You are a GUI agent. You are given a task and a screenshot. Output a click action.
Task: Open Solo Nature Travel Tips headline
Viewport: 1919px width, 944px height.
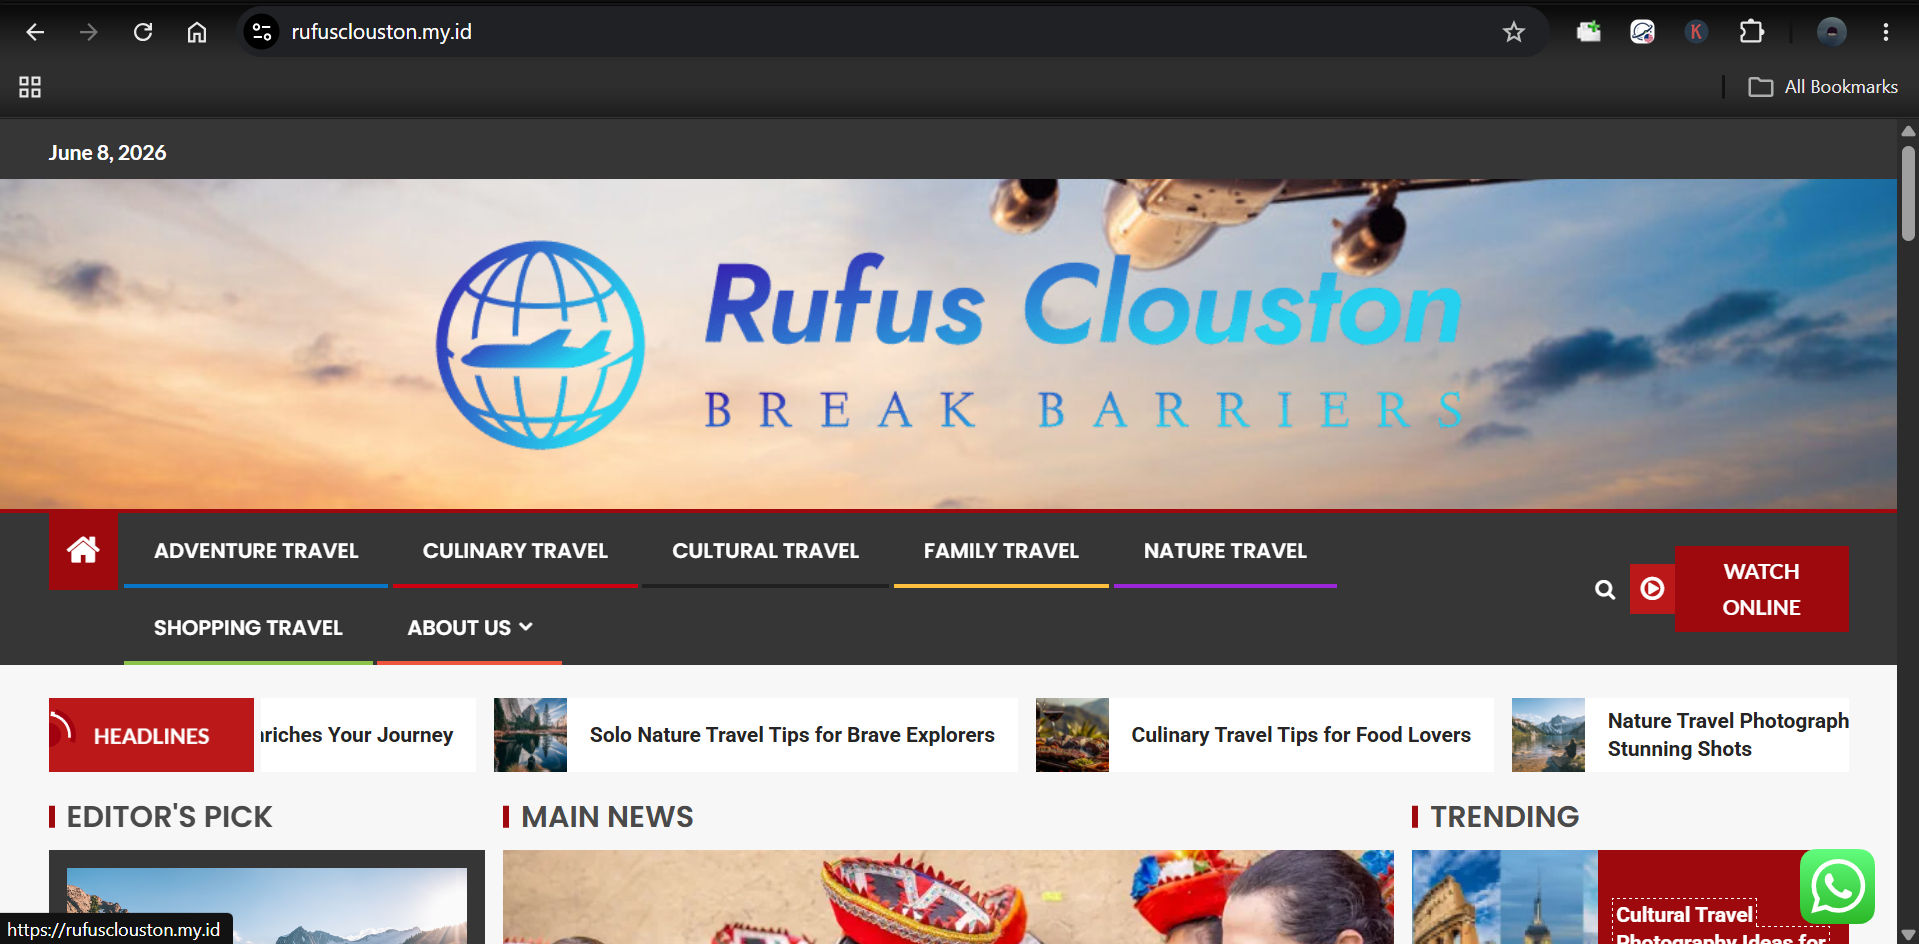coord(792,735)
